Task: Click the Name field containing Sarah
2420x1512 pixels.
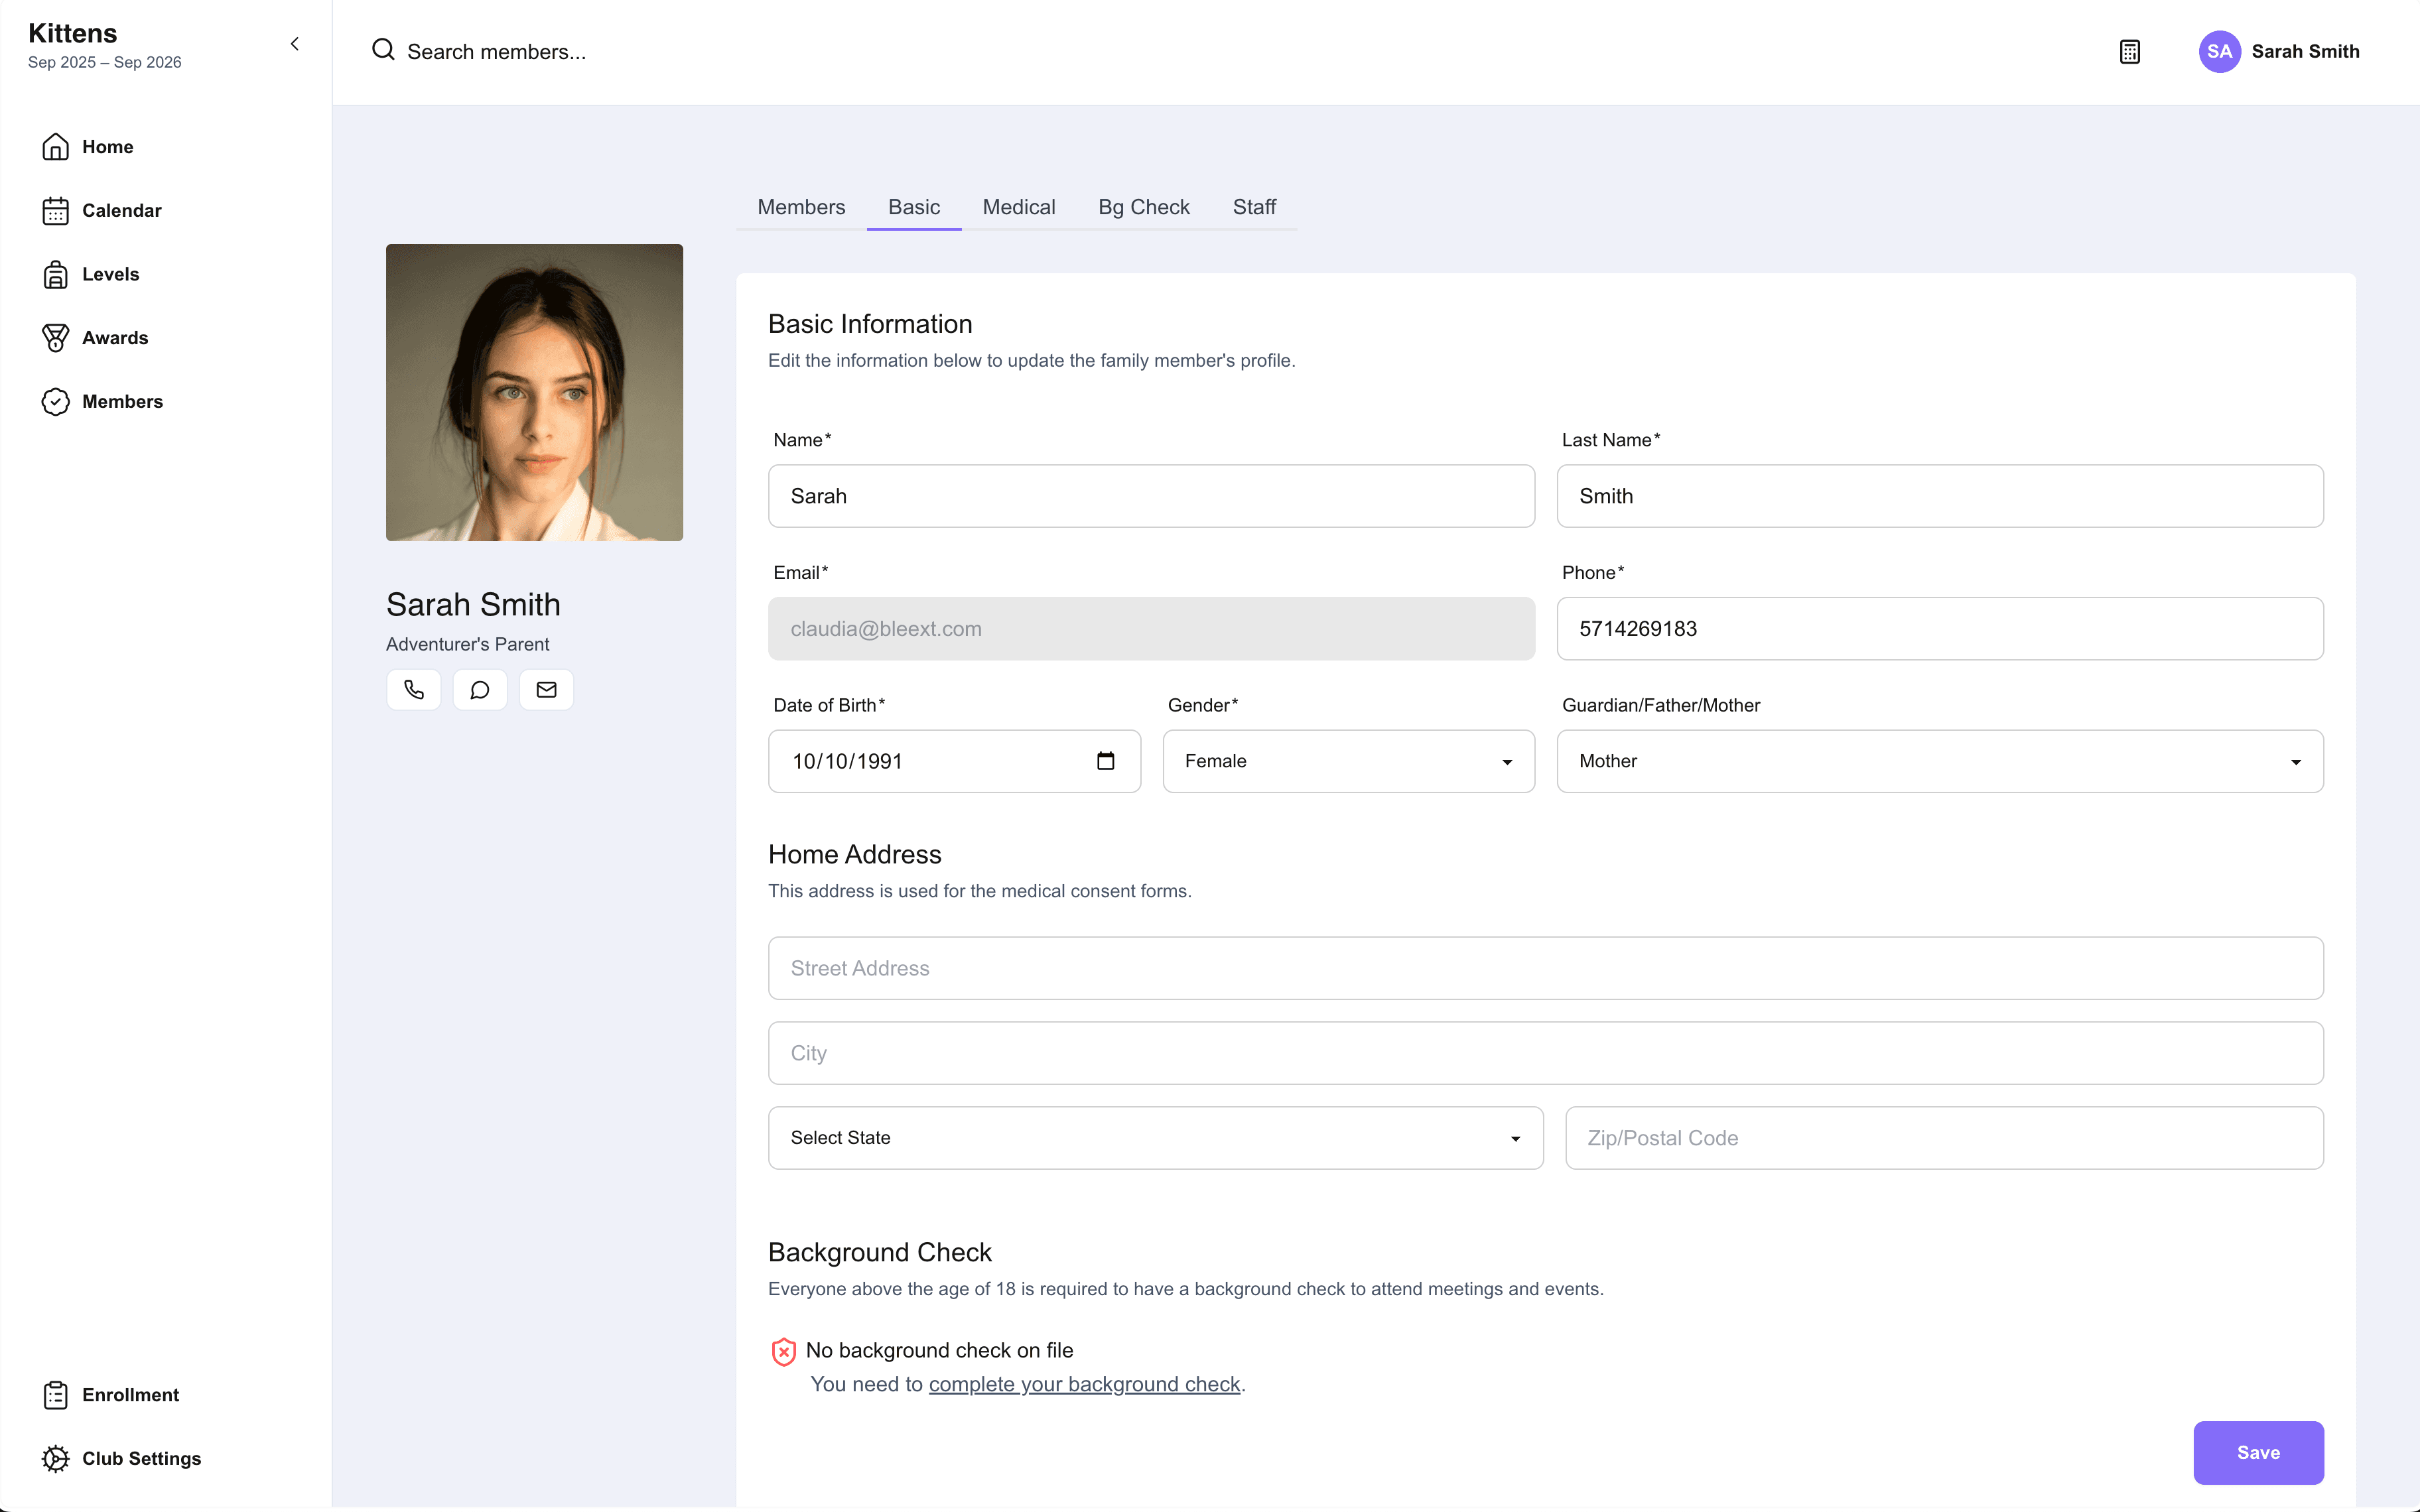Action: [x=1151, y=496]
